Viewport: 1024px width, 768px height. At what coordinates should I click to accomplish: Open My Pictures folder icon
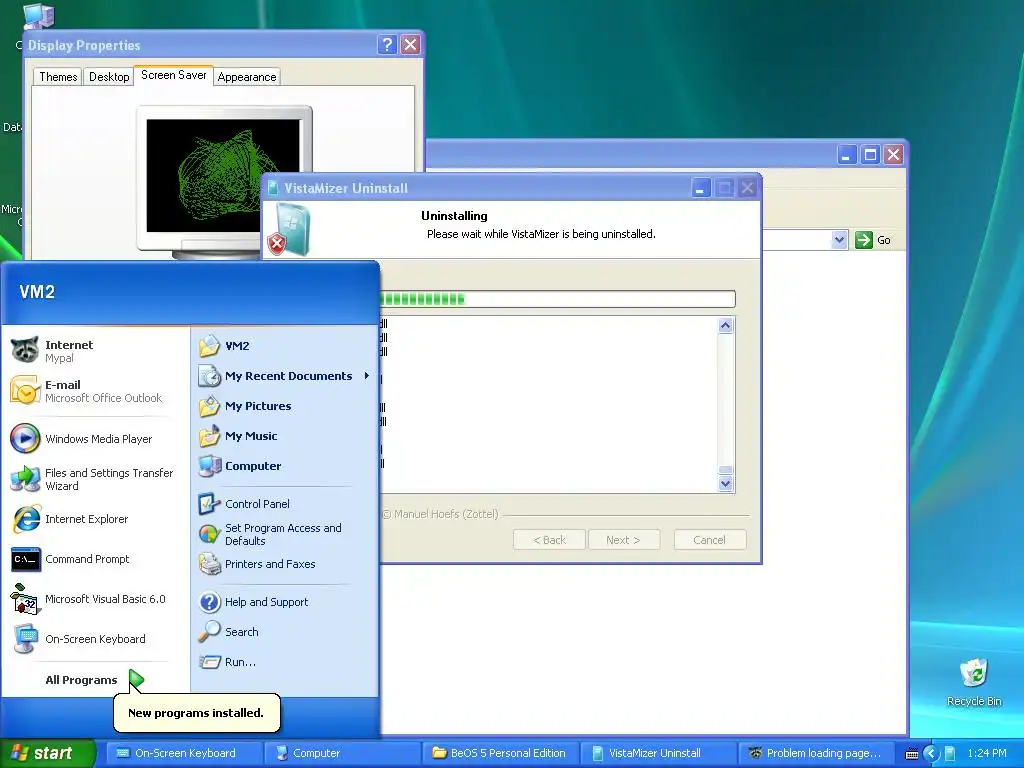click(x=210, y=406)
